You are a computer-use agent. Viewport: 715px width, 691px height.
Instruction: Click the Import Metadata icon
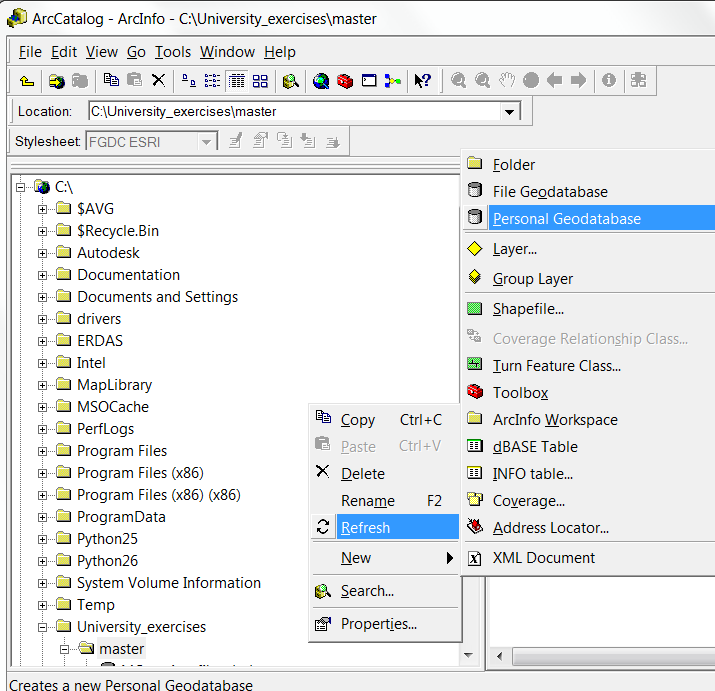(308, 141)
